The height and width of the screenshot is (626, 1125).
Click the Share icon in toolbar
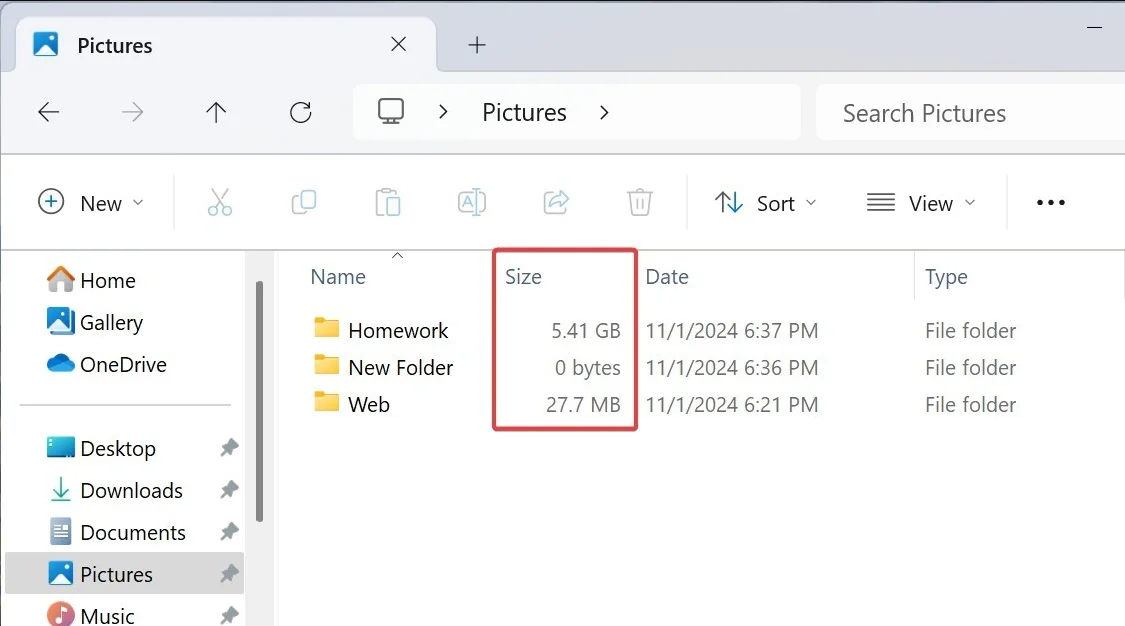(x=556, y=203)
